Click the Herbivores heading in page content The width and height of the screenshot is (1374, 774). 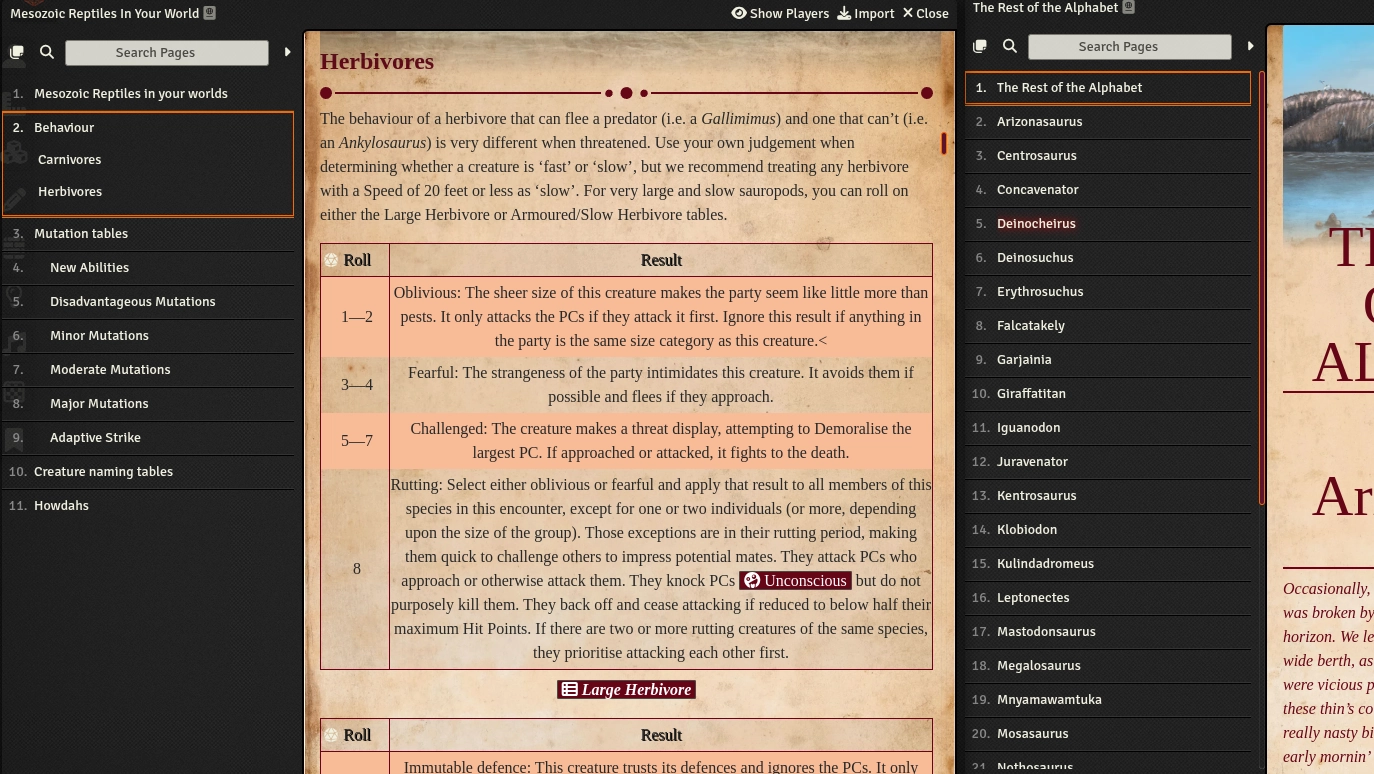(x=377, y=61)
